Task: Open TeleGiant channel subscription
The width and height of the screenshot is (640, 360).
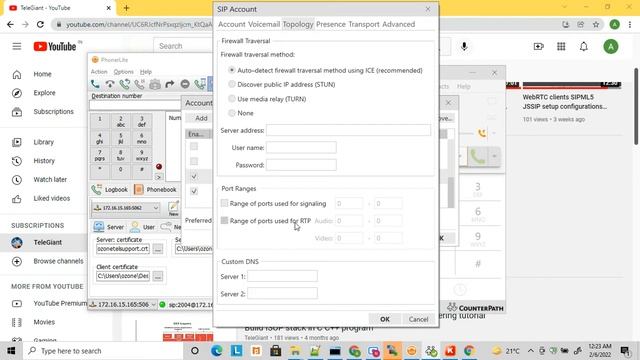Action: click(x=43, y=242)
